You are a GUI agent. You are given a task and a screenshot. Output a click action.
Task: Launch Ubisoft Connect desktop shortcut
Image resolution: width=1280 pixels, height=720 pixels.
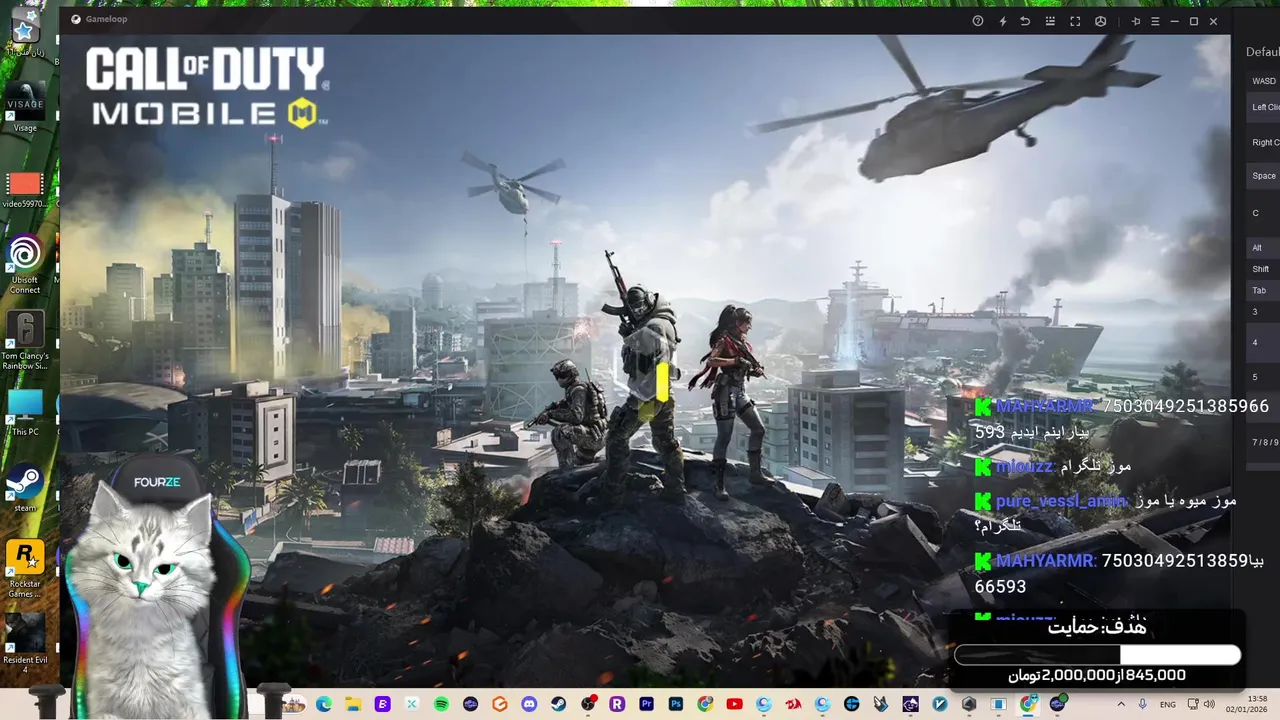tap(25, 264)
